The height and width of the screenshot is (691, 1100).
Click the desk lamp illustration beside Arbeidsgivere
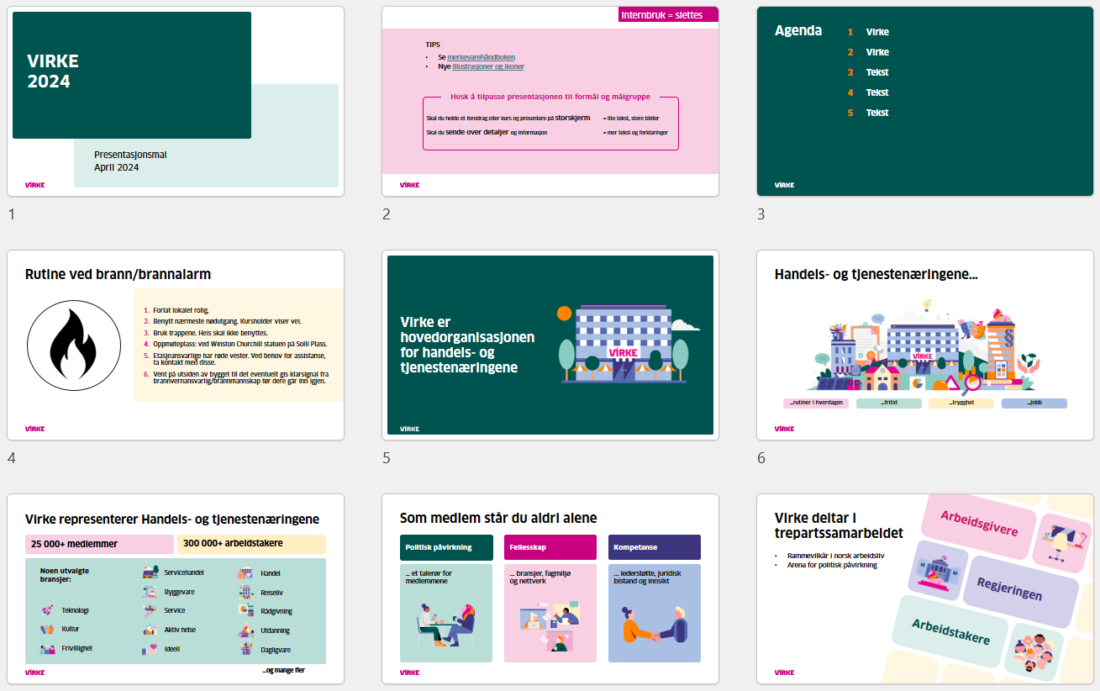(x=1065, y=542)
